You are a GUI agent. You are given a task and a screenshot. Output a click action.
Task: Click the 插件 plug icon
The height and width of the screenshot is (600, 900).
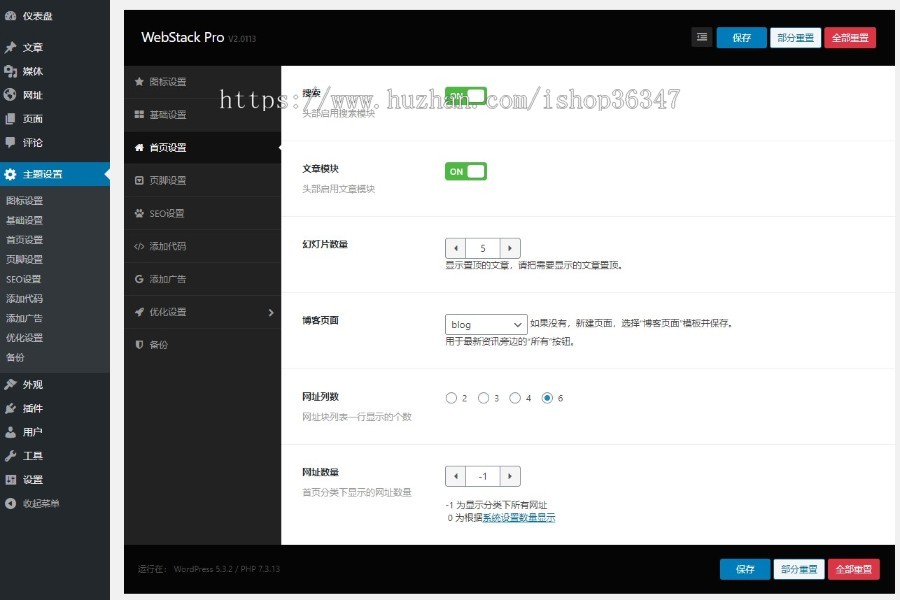10,408
